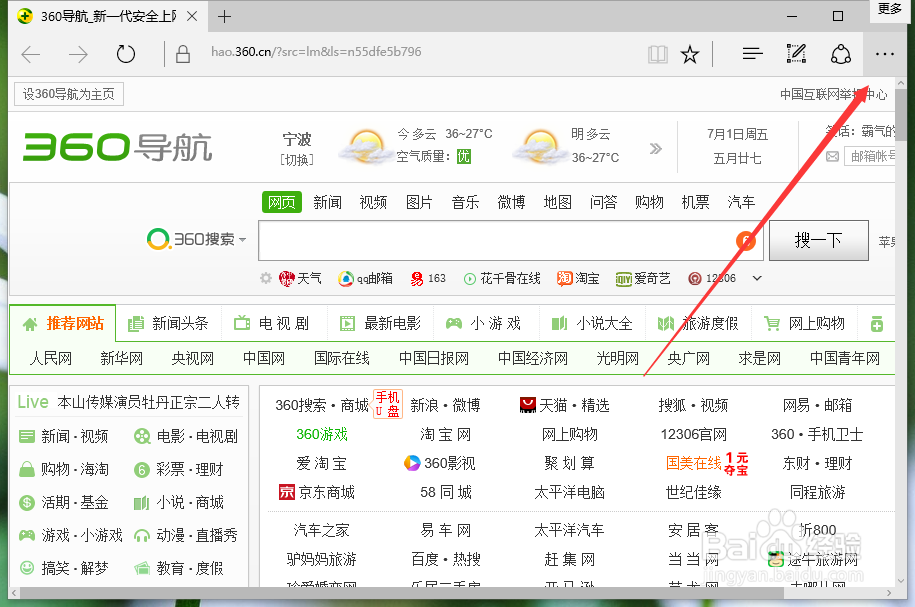The height and width of the screenshot is (607, 915).
Task: Select the 图片 search tab
Action: pos(419,202)
